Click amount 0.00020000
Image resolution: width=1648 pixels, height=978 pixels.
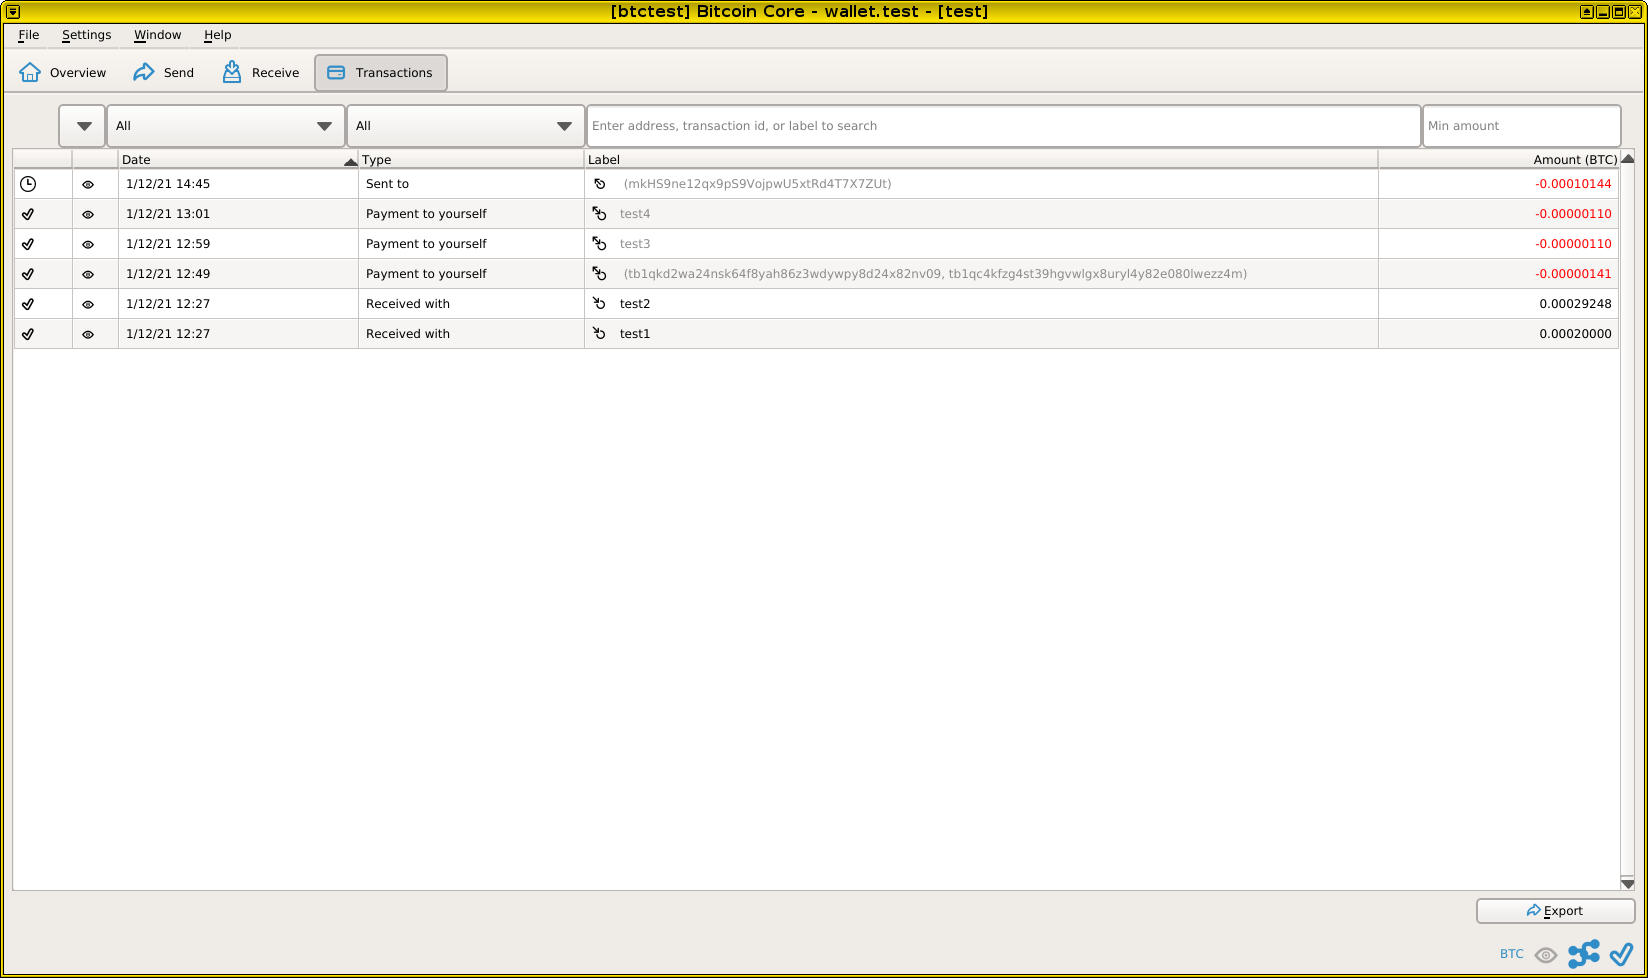[1575, 334]
